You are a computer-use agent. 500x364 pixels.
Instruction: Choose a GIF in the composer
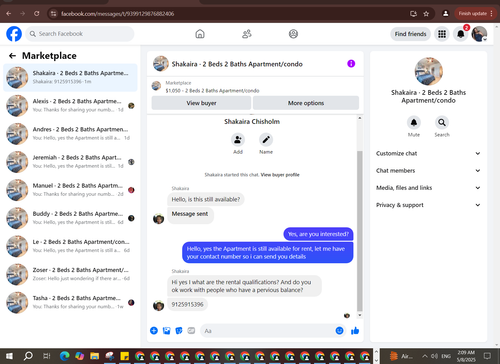pyautogui.click(x=191, y=331)
